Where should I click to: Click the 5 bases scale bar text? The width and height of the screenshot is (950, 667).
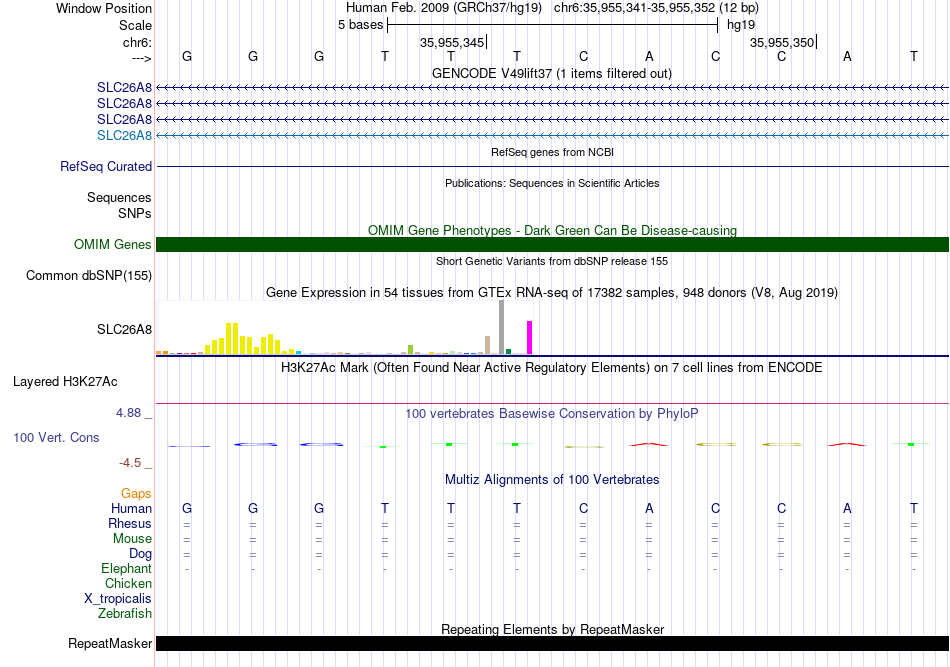[x=360, y=25]
